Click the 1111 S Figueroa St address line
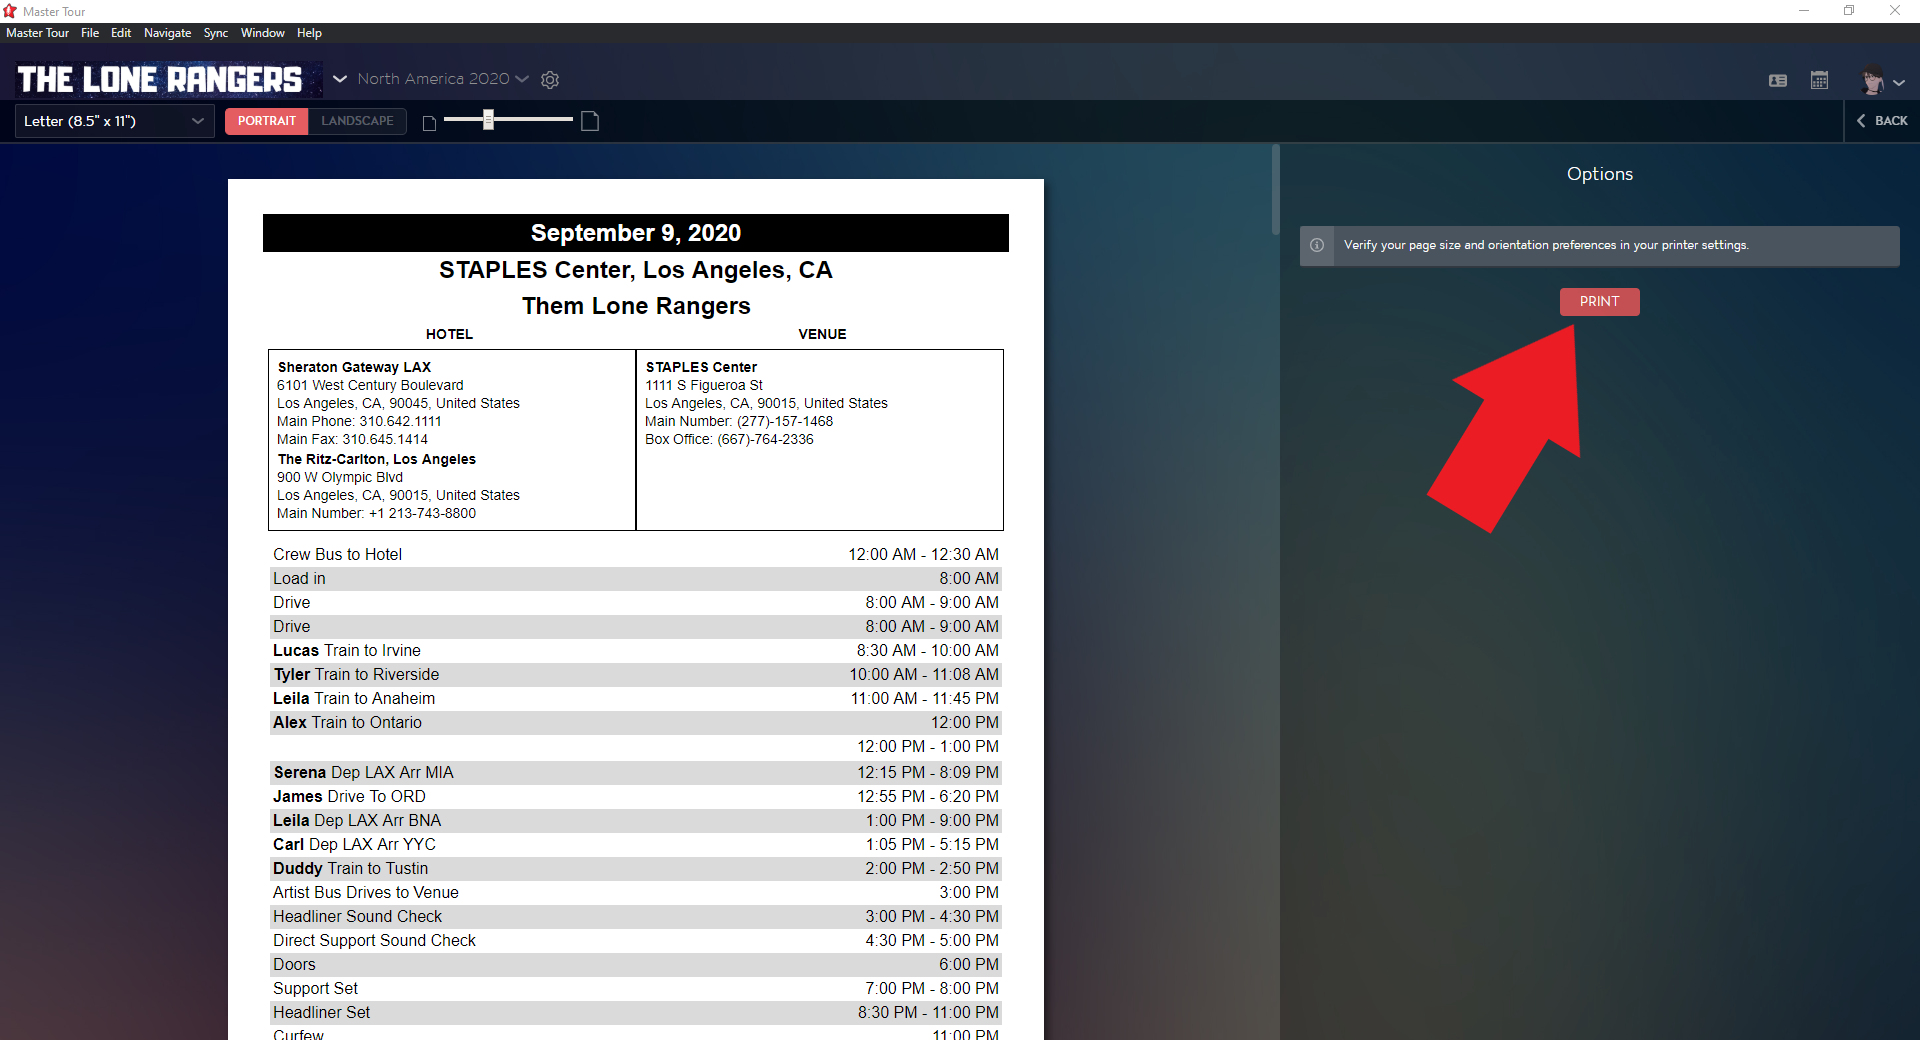This screenshot has width=1920, height=1040. click(704, 385)
